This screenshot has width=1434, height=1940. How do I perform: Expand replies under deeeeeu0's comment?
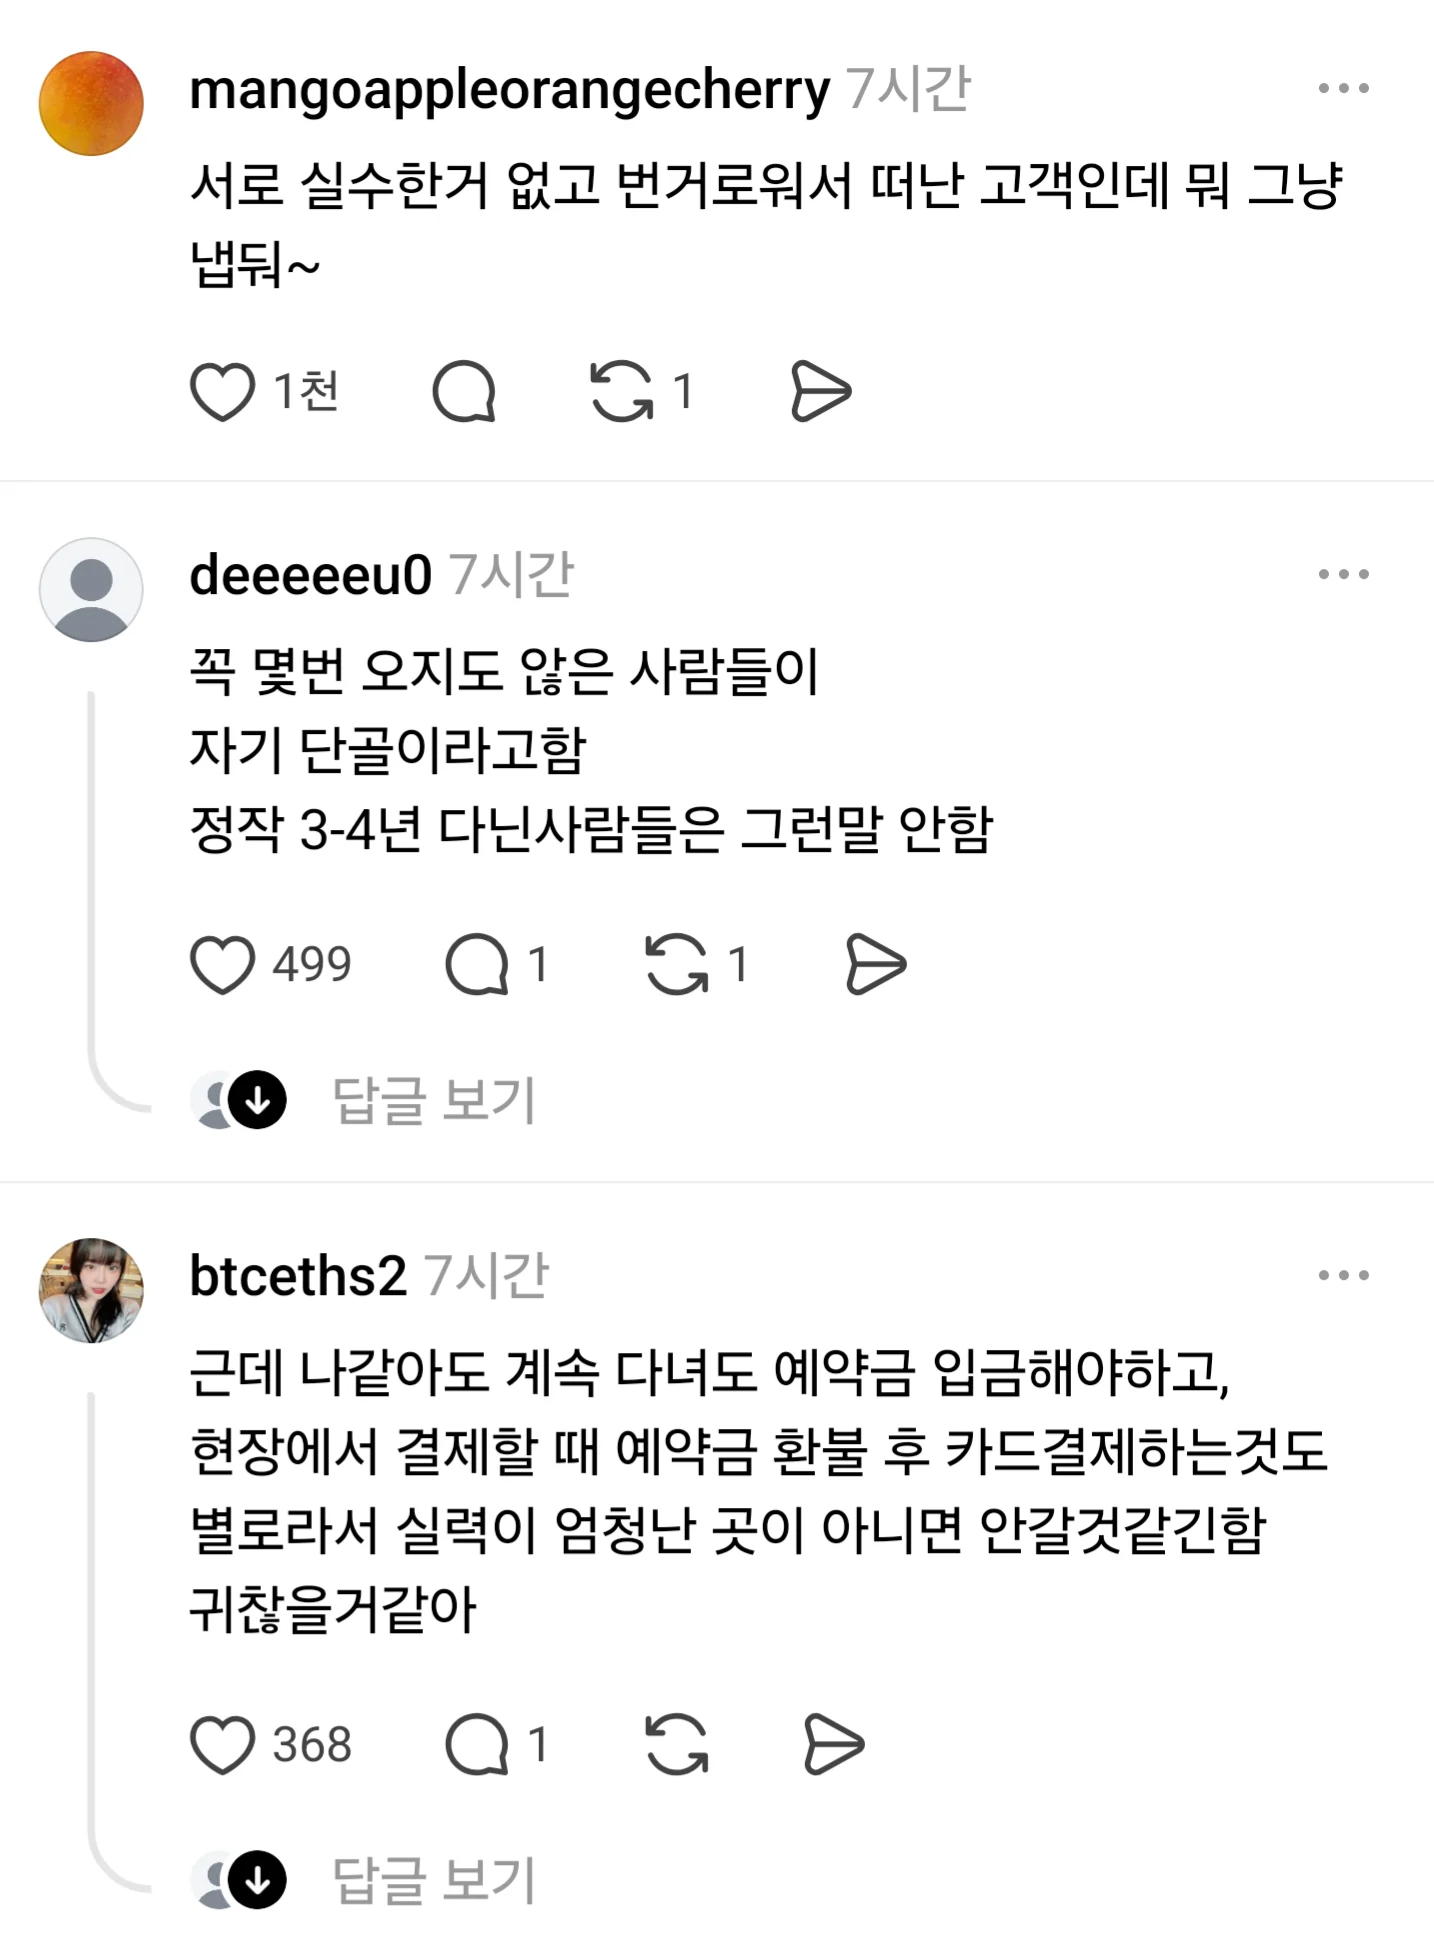pos(434,1100)
